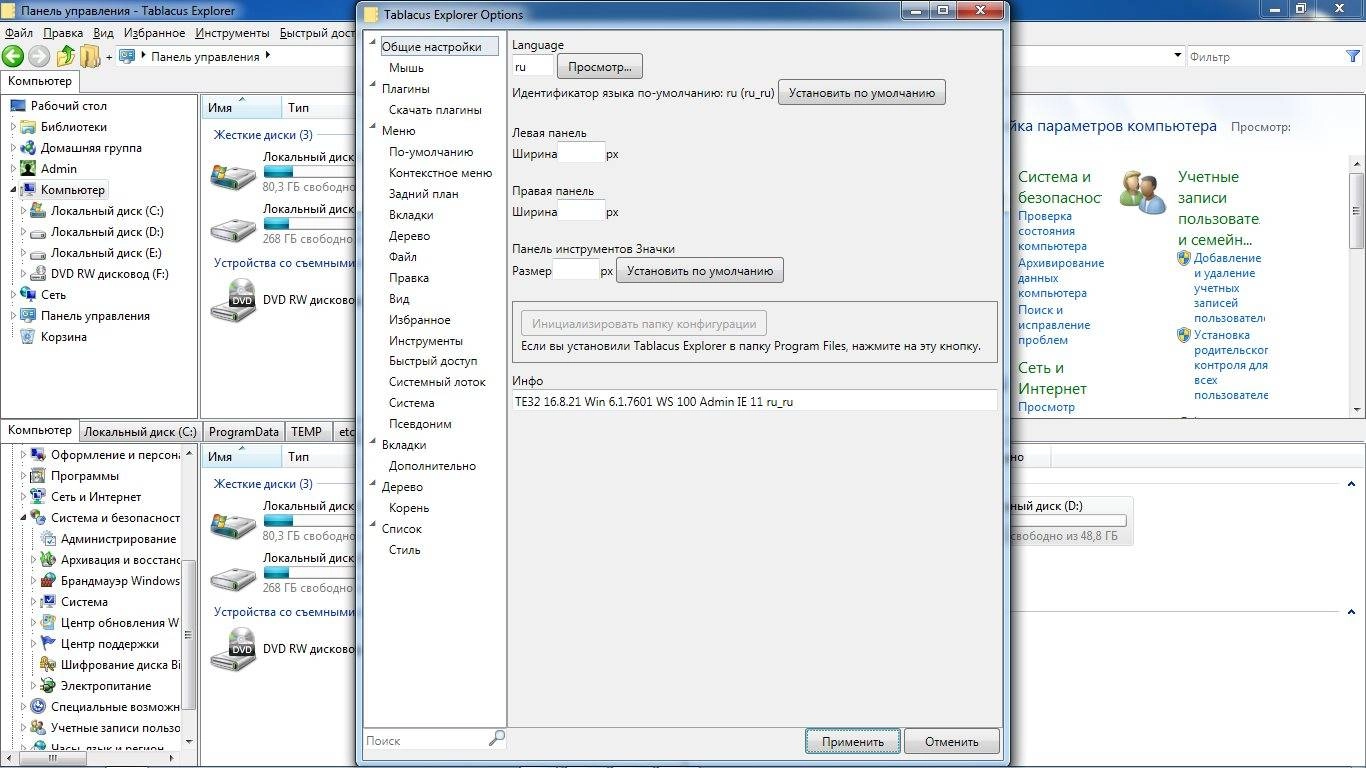Click left panel Ширина input field
Image resolution: width=1366 pixels, height=768 pixels.
pyautogui.click(x=581, y=154)
